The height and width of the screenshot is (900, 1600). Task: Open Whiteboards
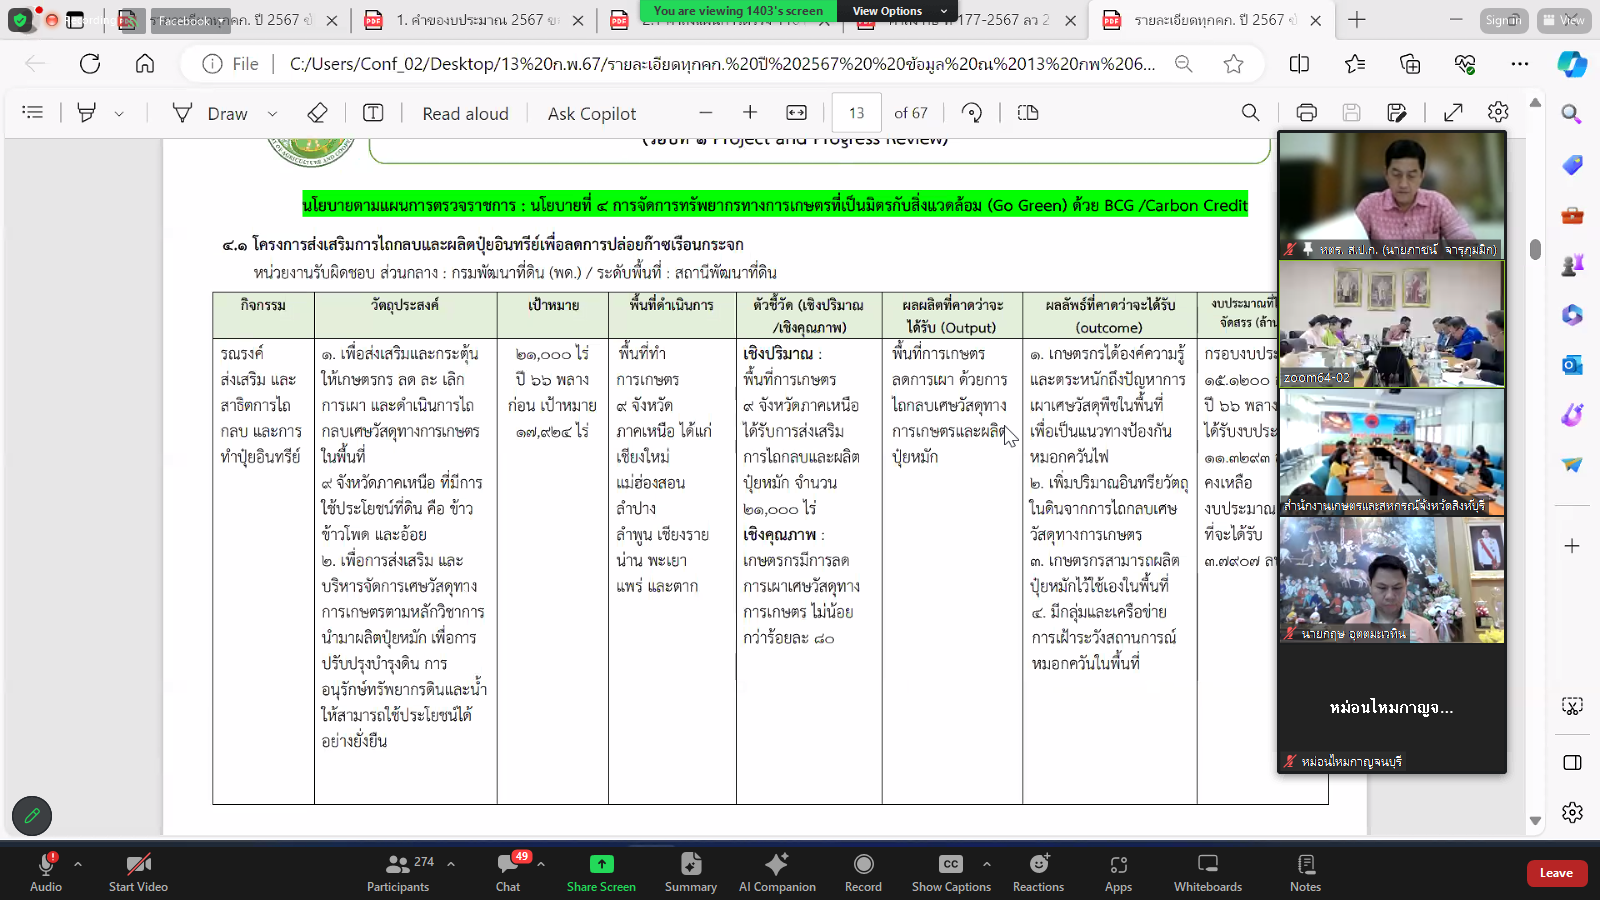[1208, 872]
